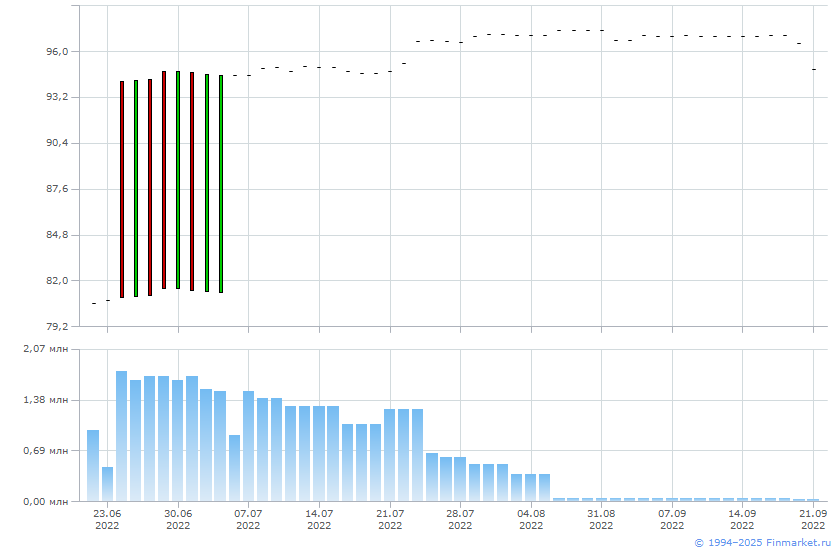
Task: Select the 14.07 2022 date label
Action: click(319, 519)
